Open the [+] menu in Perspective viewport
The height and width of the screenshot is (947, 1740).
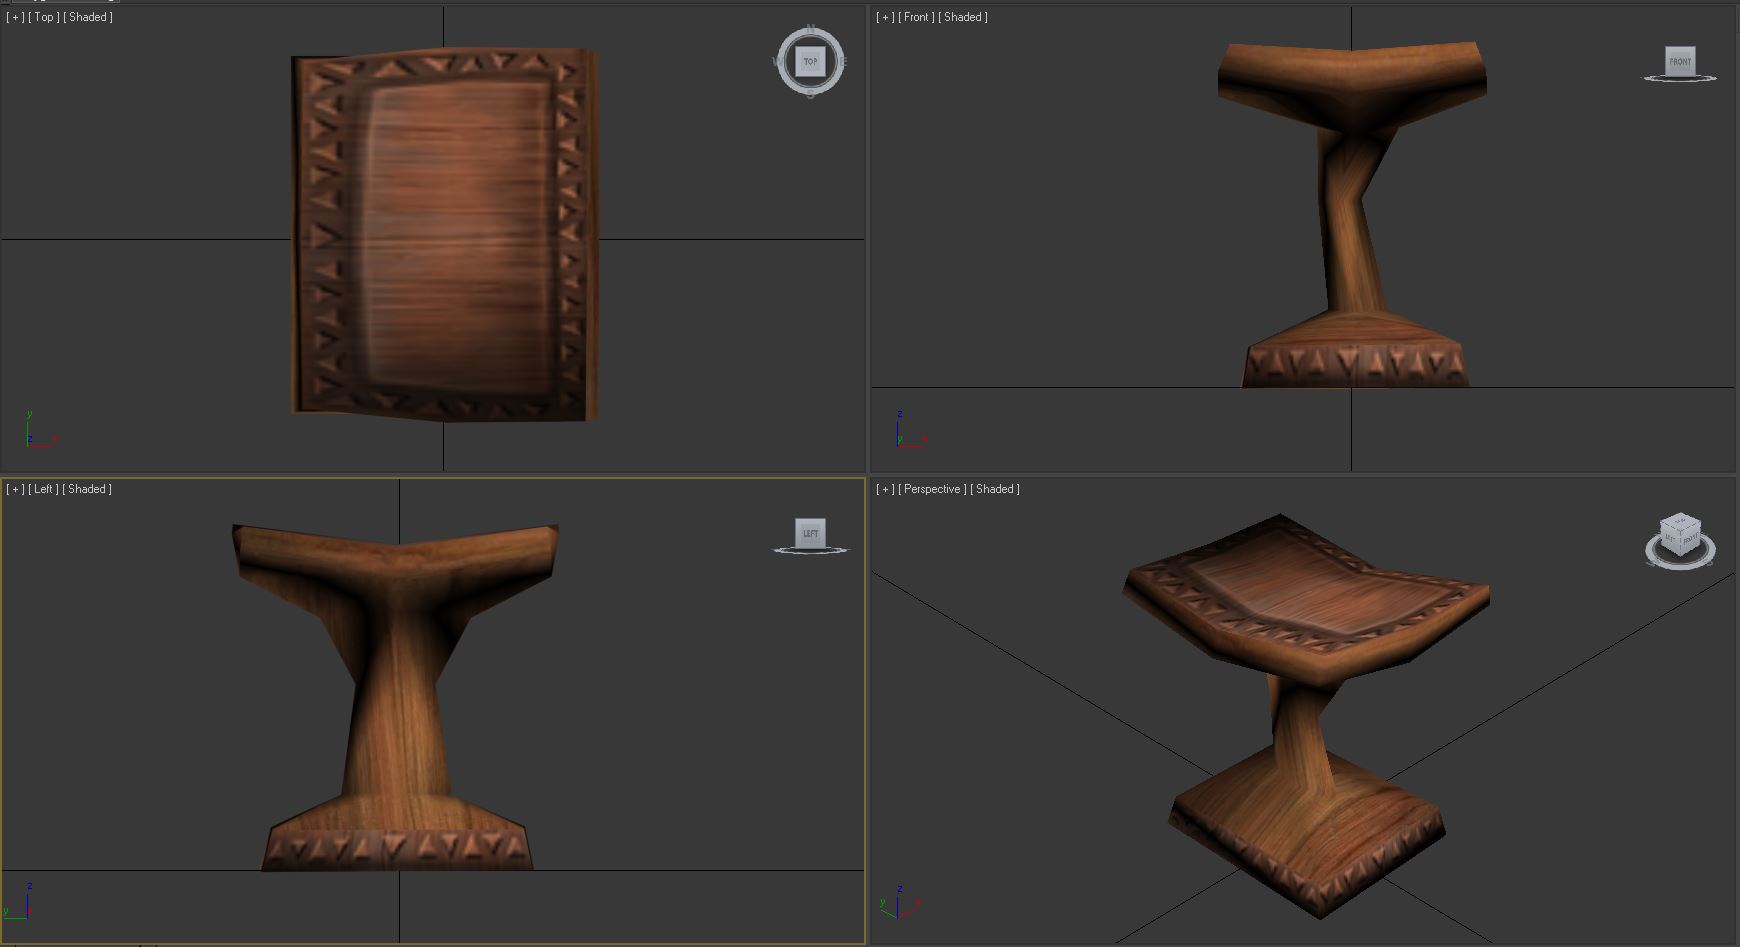[x=885, y=489]
